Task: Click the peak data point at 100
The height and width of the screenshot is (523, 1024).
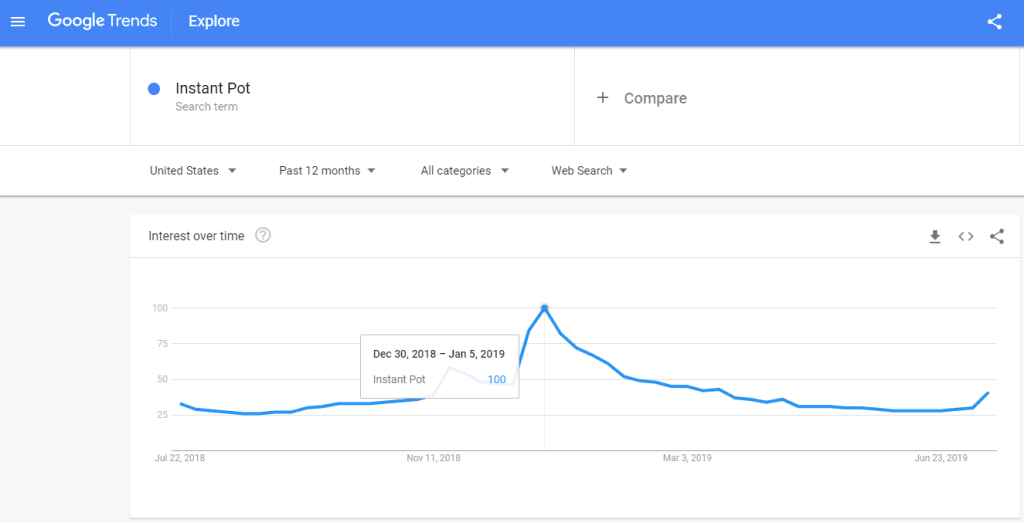Action: coord(544,308)
